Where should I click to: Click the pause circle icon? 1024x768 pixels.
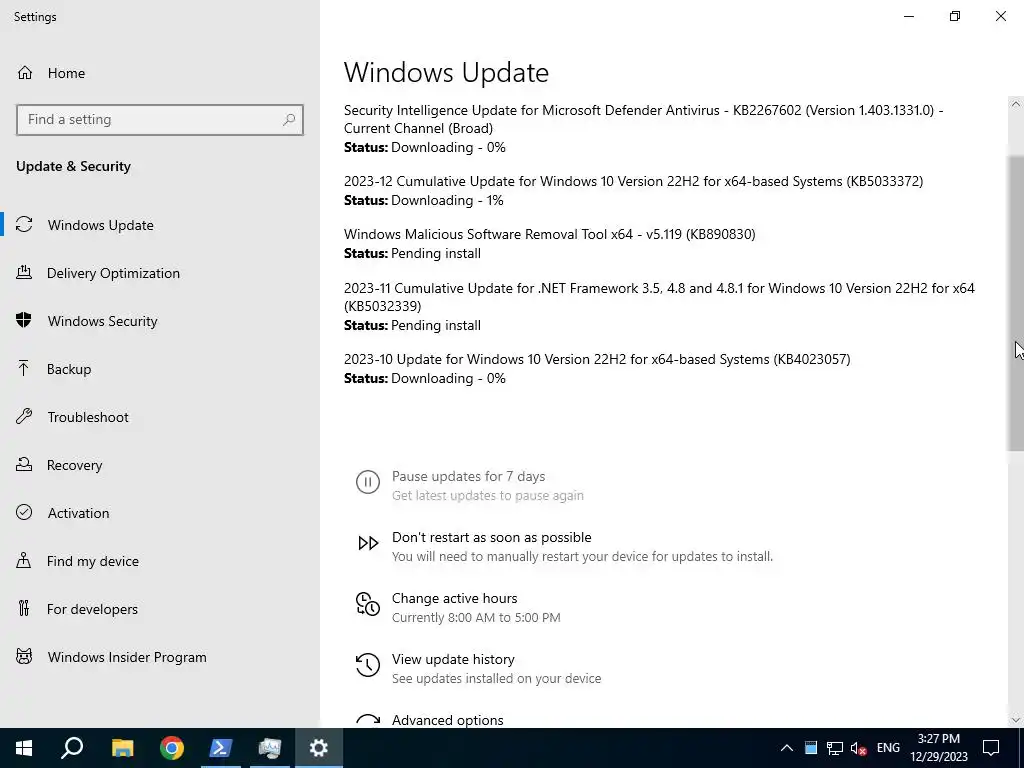[368, 483]
